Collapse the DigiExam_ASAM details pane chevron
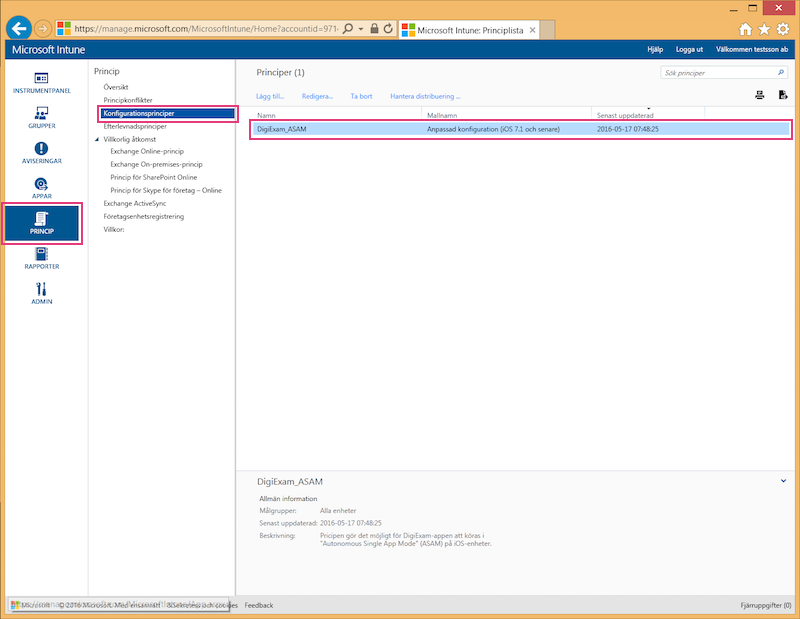Image resolution: width=800 pixels, height=619 pixels. pos(783,481)
